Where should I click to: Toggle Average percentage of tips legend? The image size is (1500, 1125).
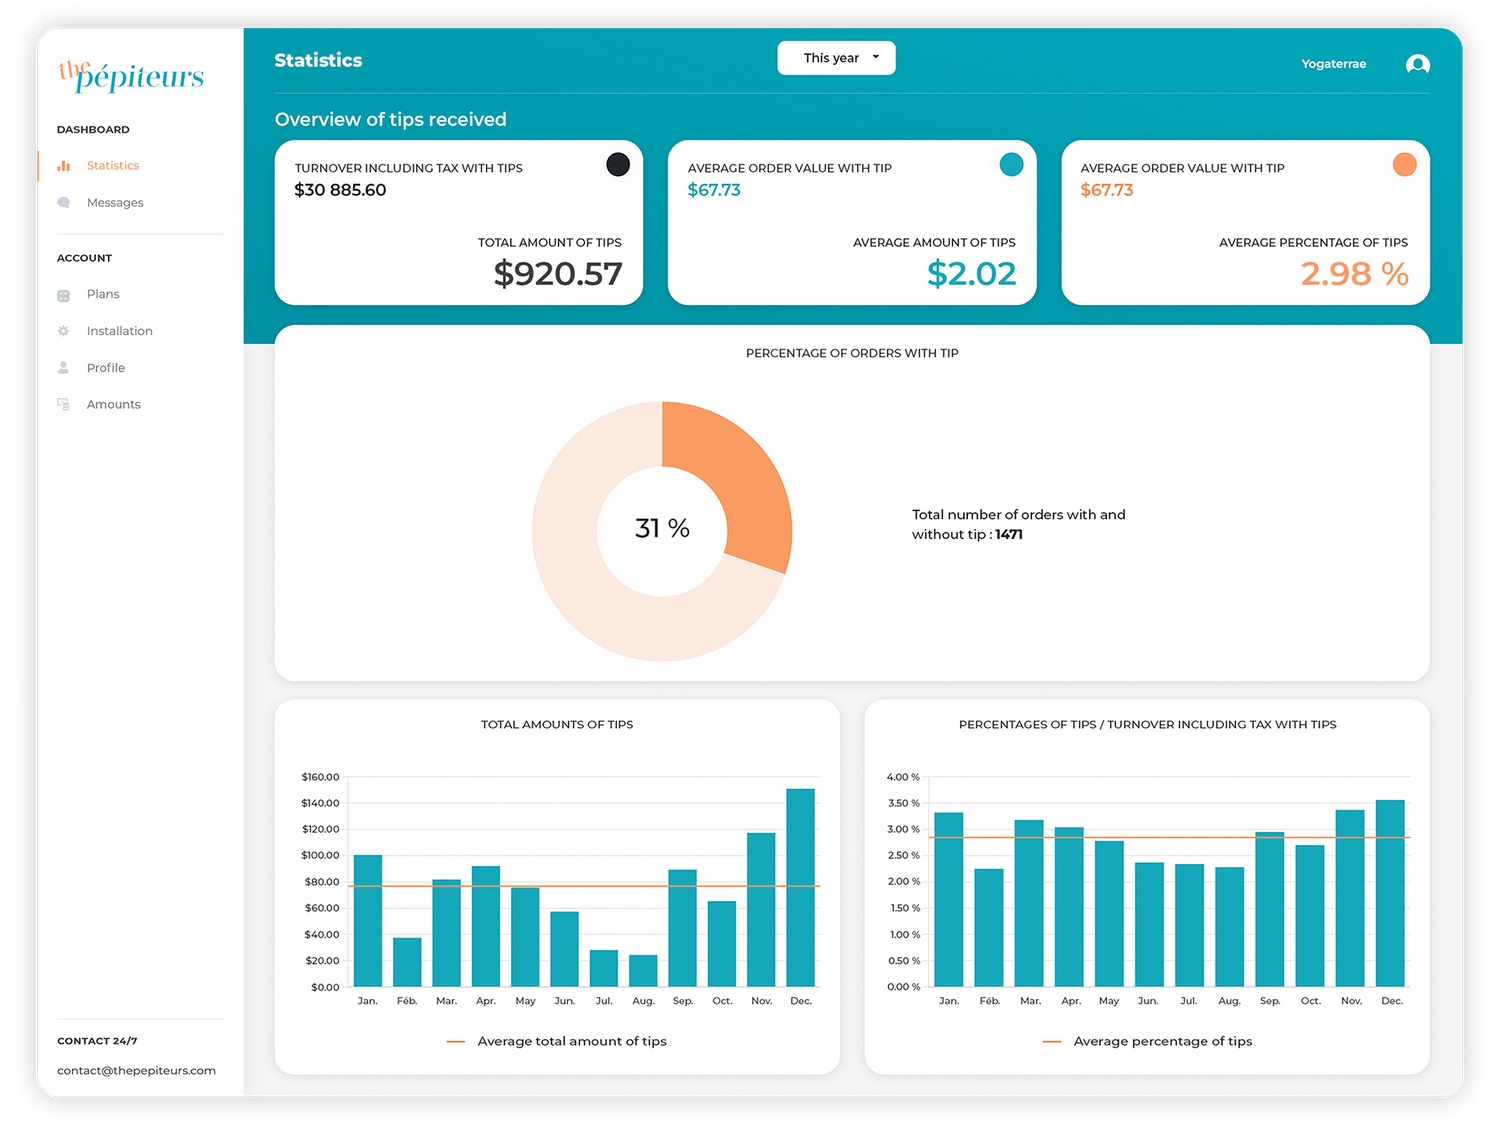point(1147,1042)
